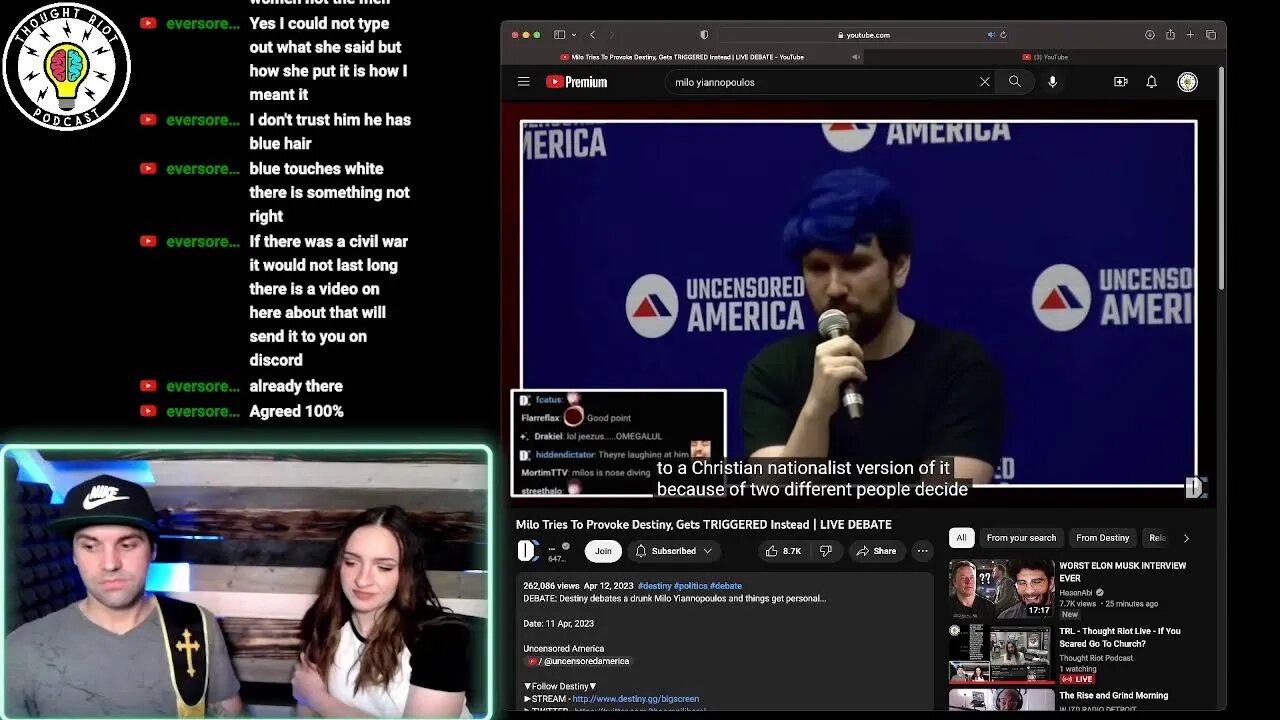Open WORST ELON MUSK INTERVIEW EVER title
Image resolution: width=1280 pixels, height=720 pixels.
1122,572
